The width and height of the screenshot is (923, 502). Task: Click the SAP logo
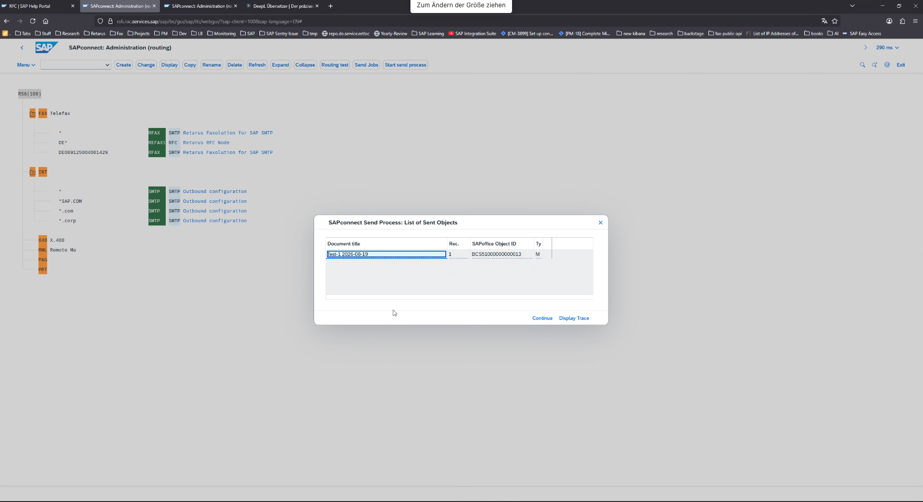(x=46, y=48)
